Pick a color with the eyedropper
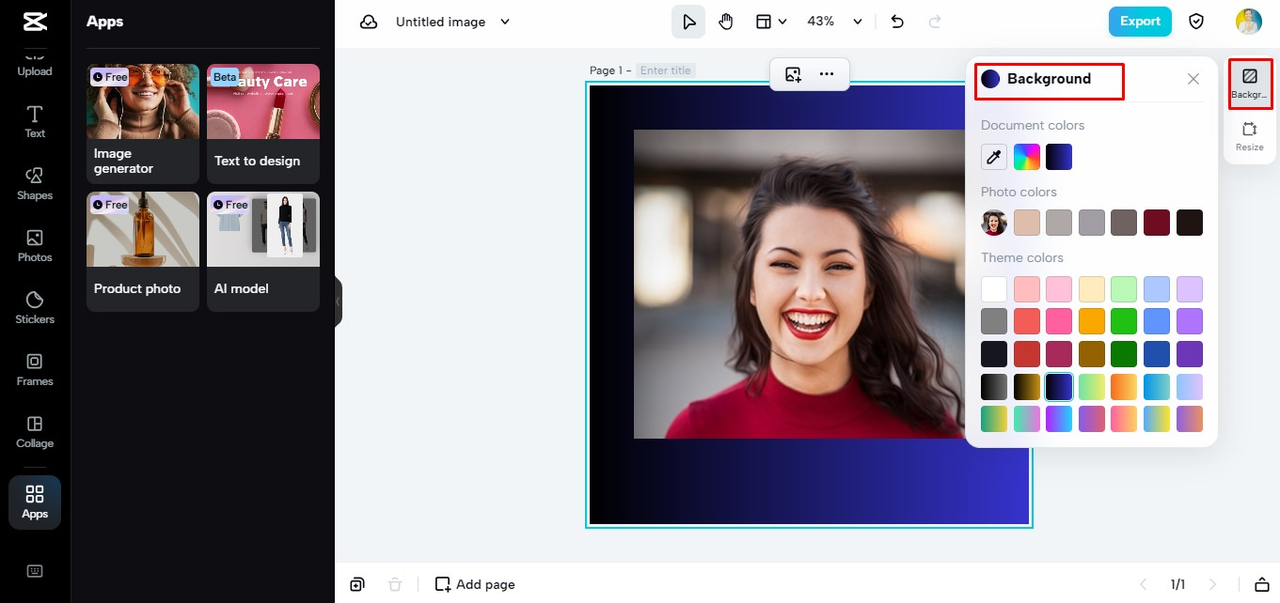Screen dimensions: 1280x603 (x=994, y=157)
